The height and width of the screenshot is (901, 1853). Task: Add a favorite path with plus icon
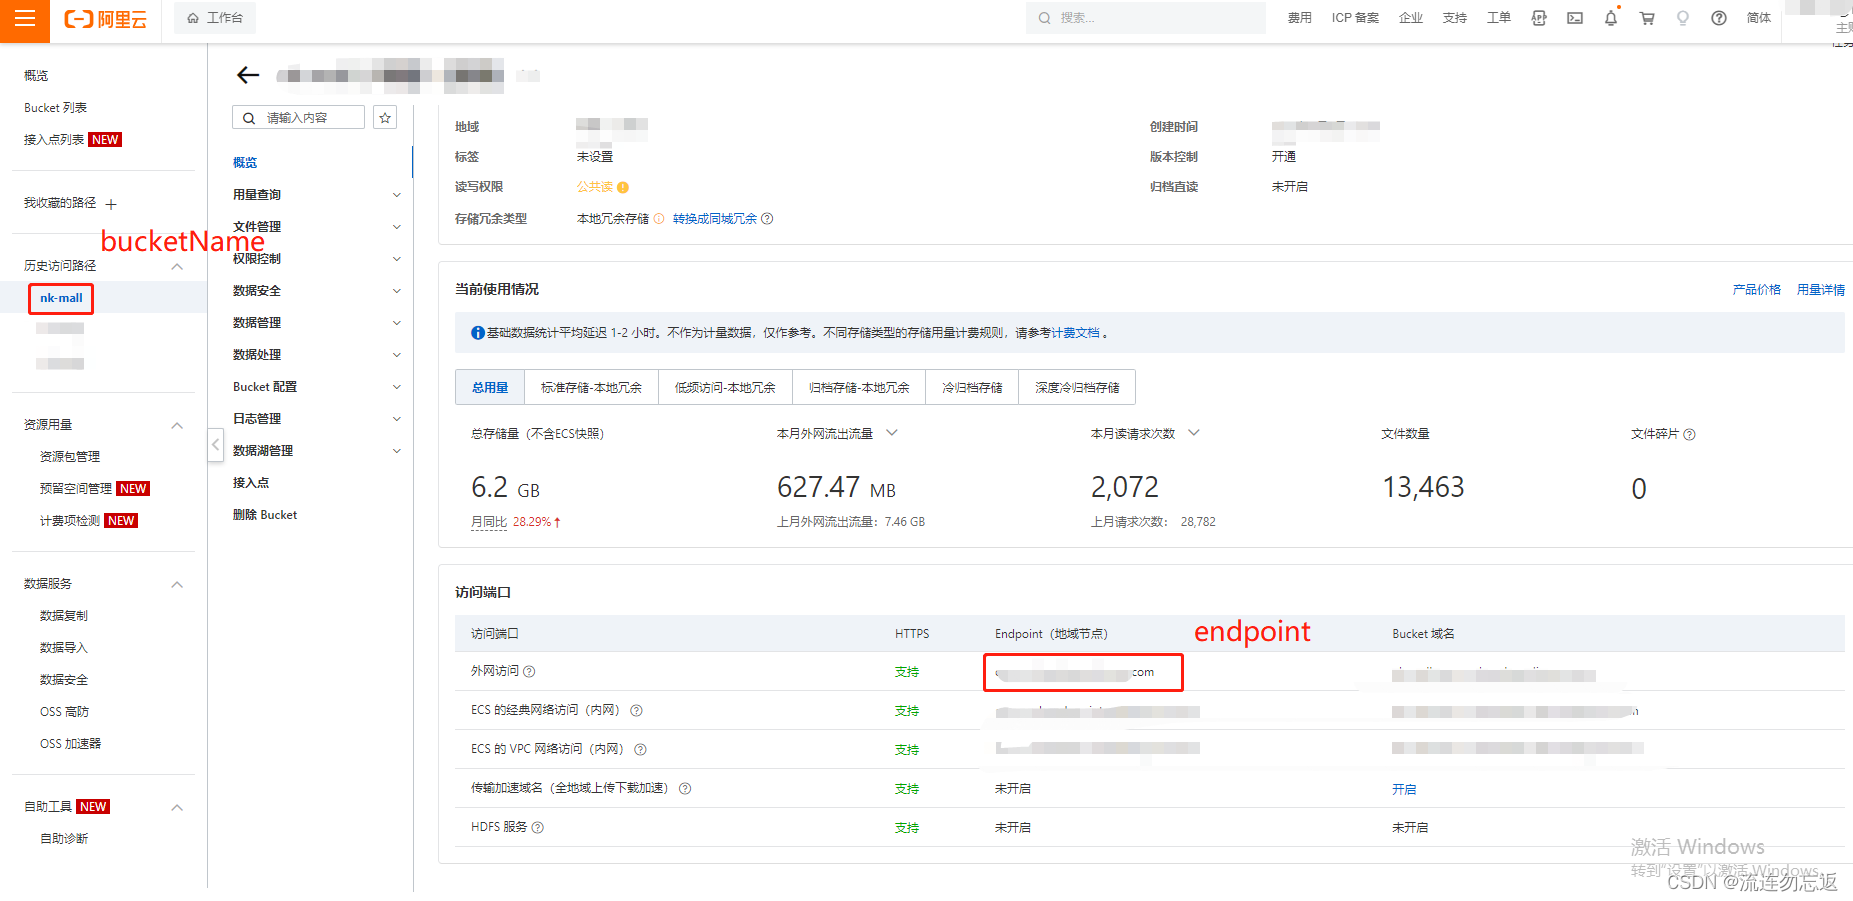pyautogui.click(x=111, y=204)
